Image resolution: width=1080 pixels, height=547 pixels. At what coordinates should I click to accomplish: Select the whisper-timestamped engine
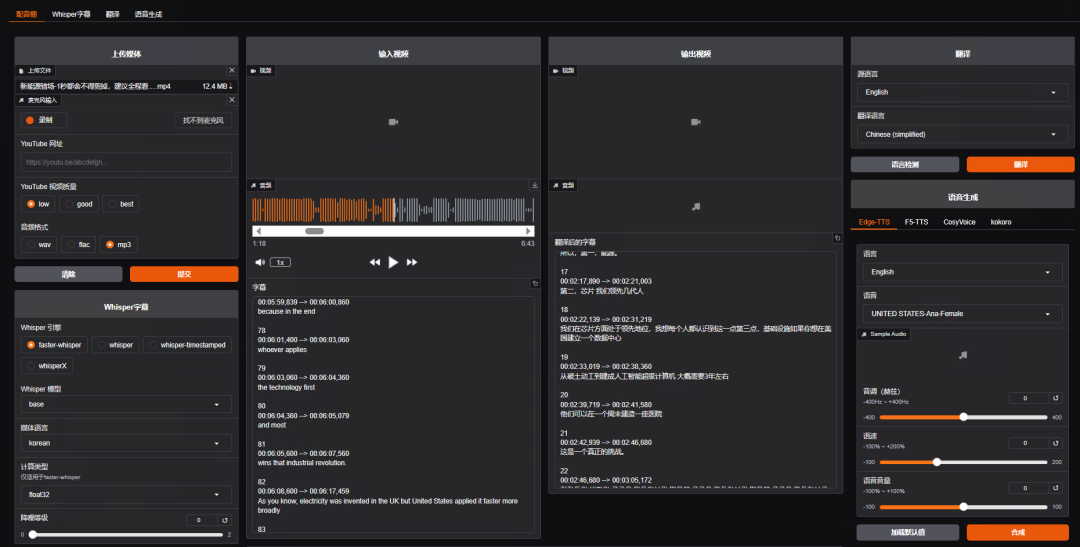(187, 345)
